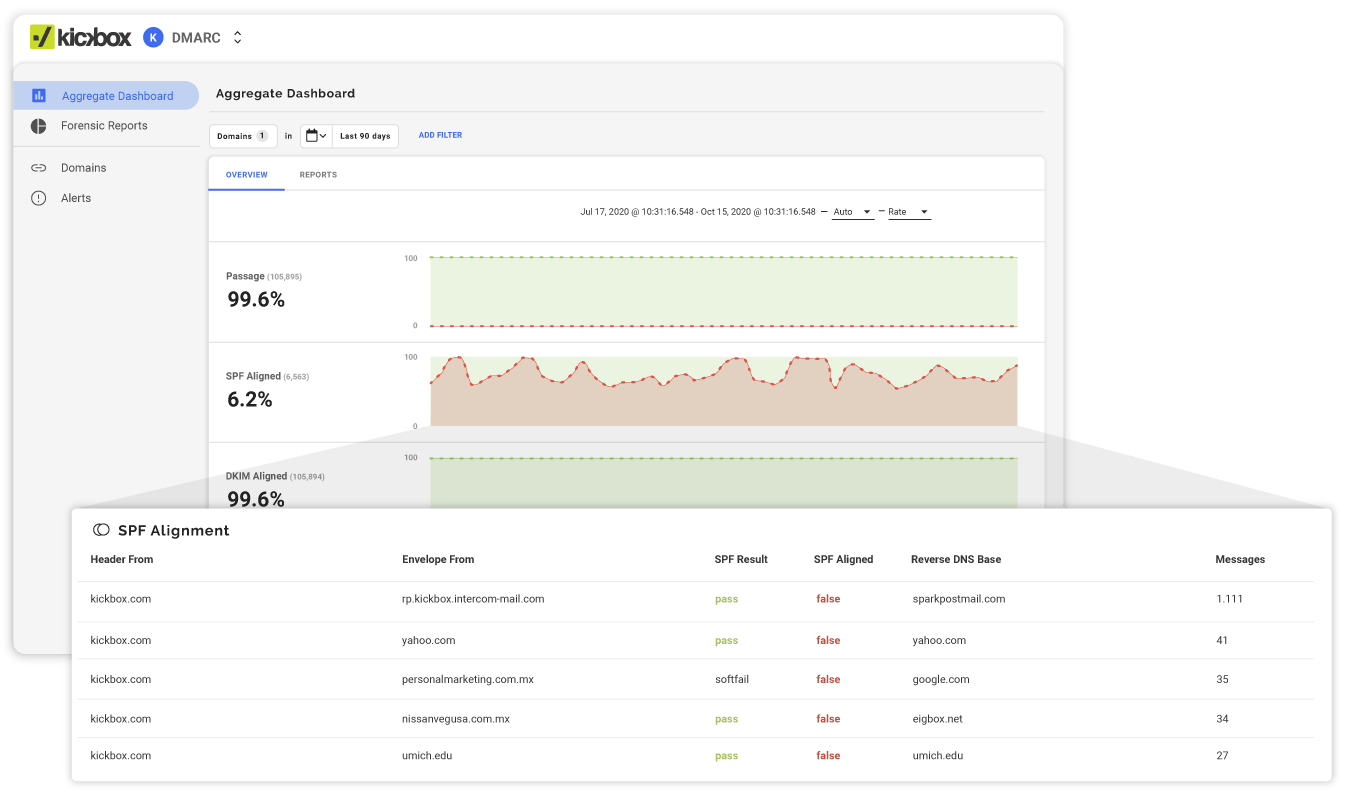Switch to the REPORTS tab
This screenshot has width=1347, height=794.
[318, 175]
